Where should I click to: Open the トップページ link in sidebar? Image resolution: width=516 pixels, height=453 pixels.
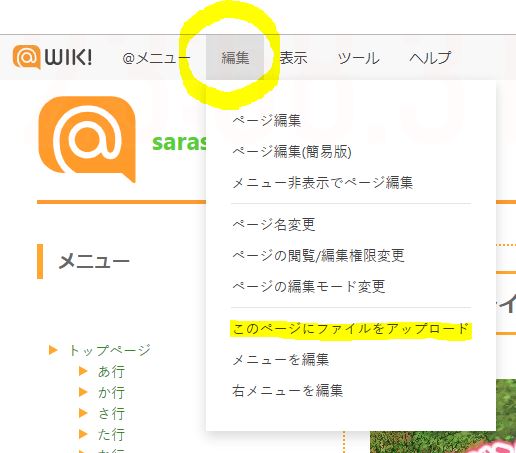[110, 350]
